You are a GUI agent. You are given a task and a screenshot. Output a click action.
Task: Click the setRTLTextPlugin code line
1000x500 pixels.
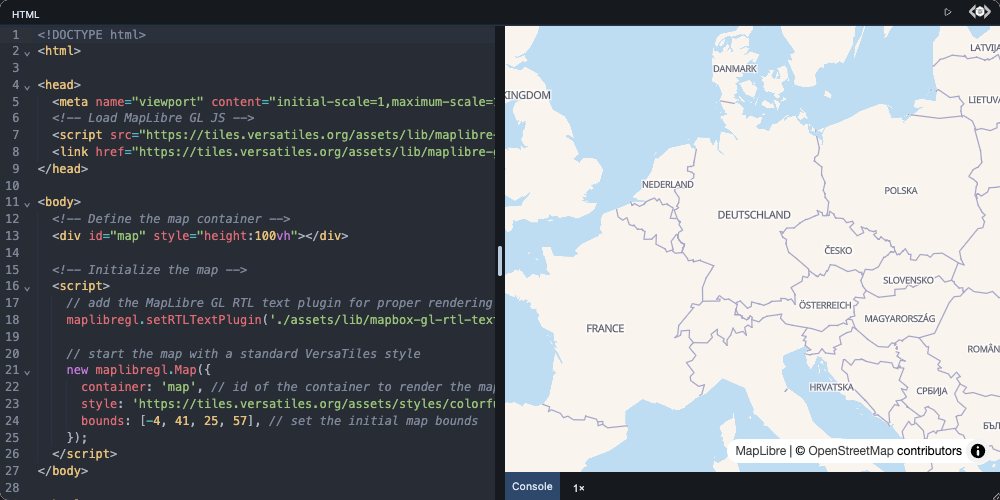280,320
